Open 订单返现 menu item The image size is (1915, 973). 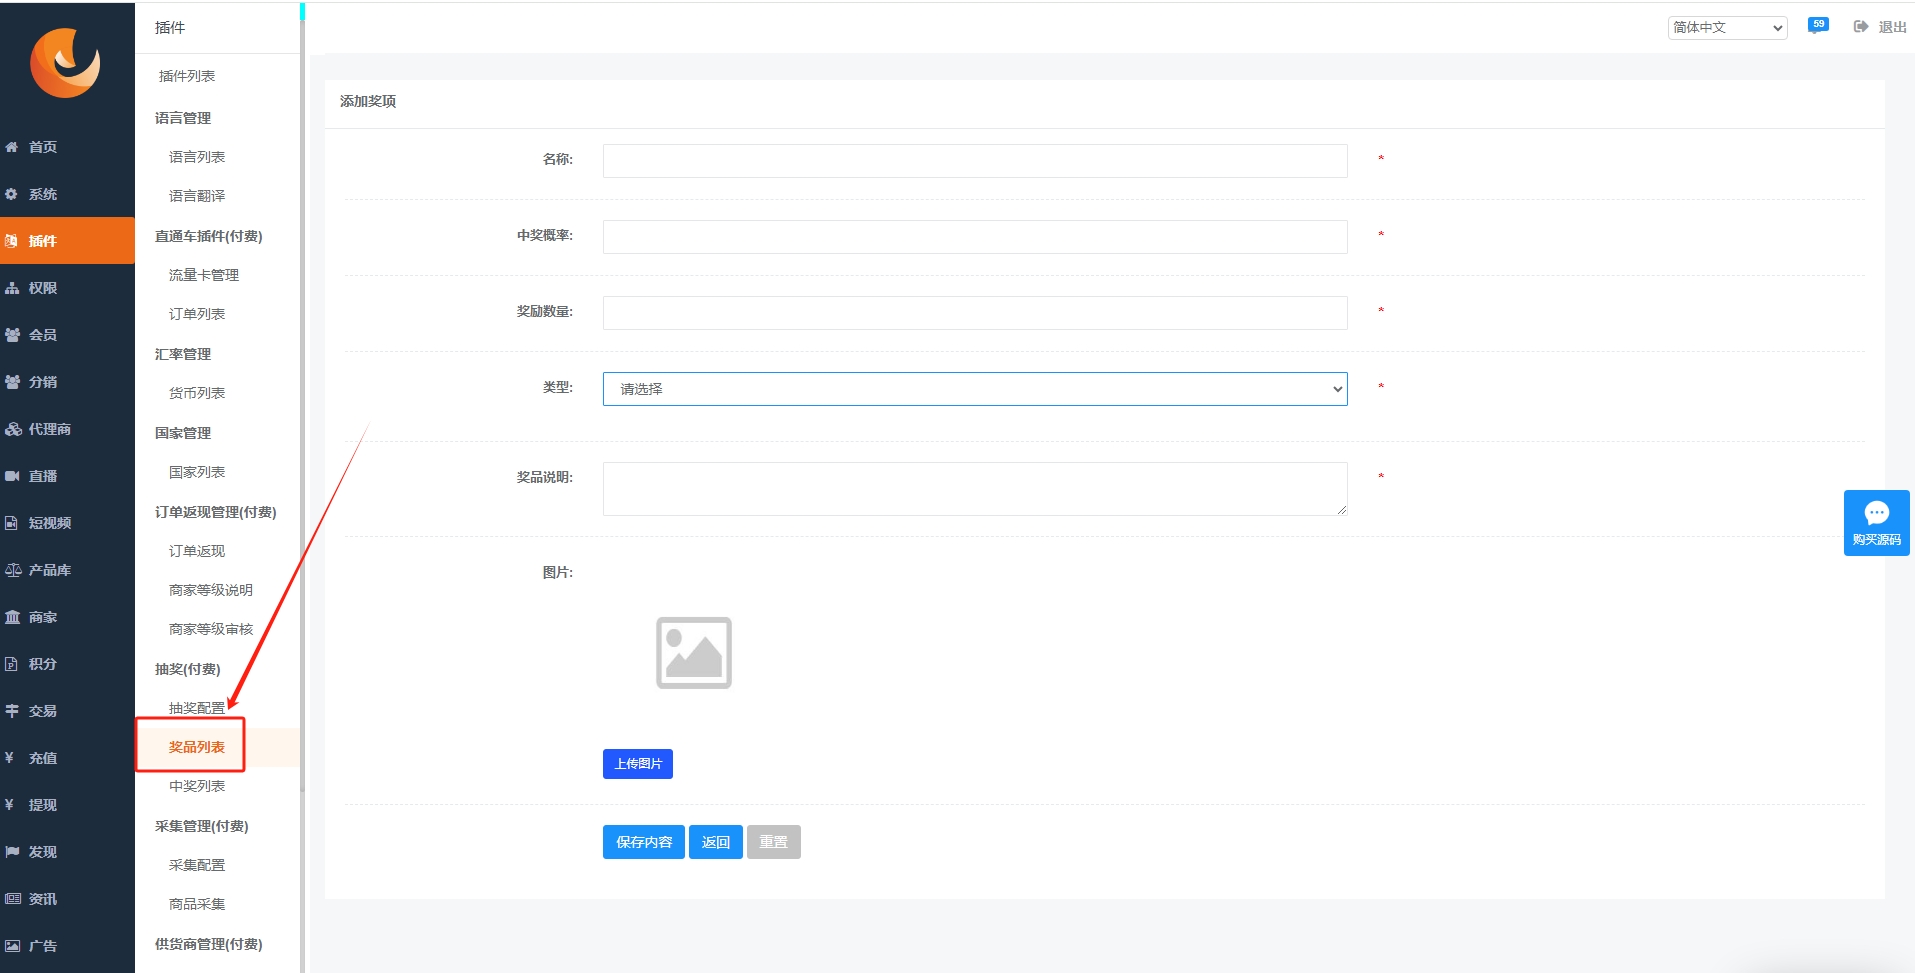[197, 551]
